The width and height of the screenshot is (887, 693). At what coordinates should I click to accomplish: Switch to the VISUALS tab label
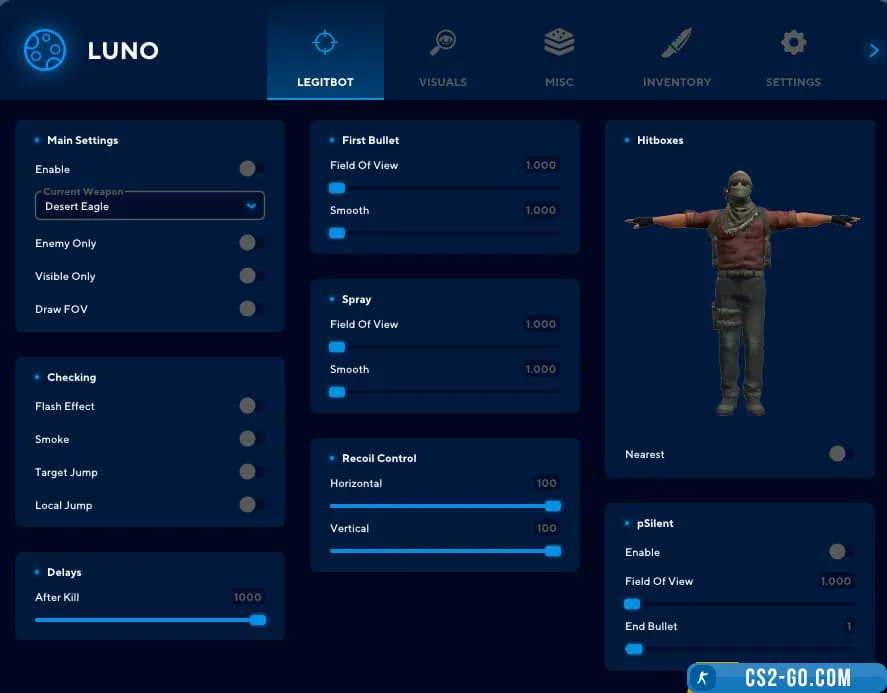pos(442,82)
